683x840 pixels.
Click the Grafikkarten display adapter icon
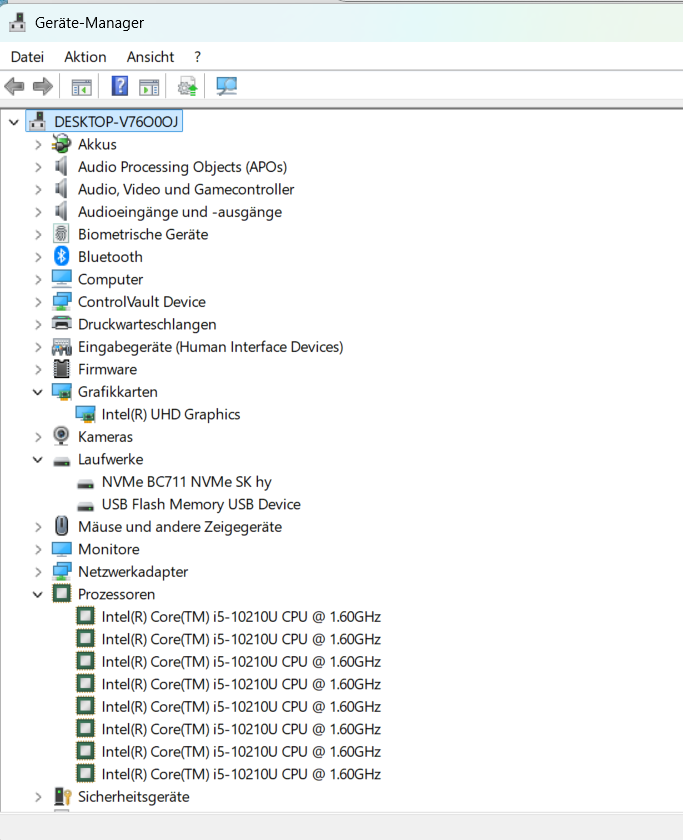point(62,392)
